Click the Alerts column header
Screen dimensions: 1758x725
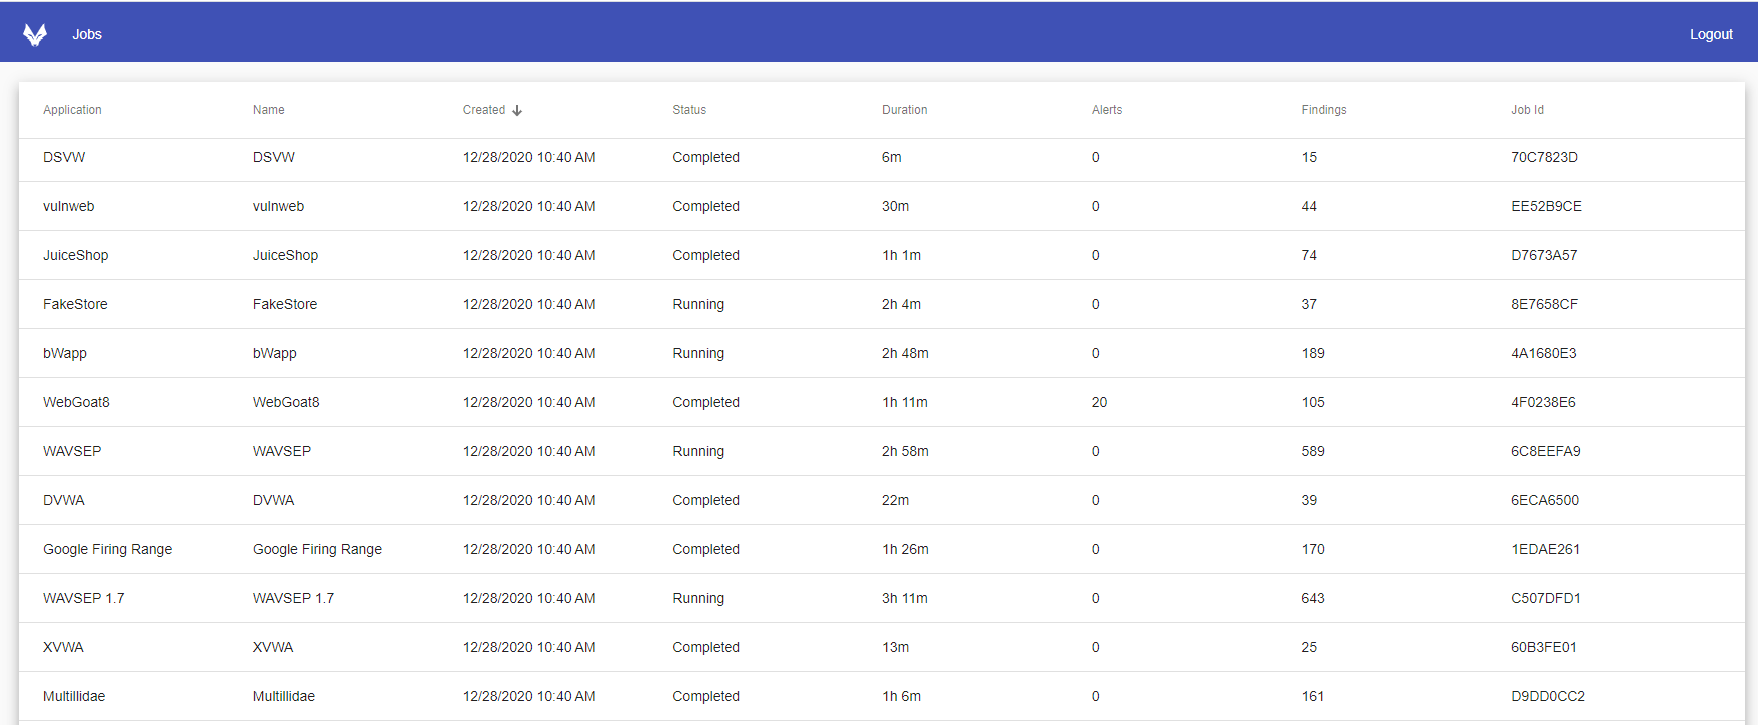1106,110
